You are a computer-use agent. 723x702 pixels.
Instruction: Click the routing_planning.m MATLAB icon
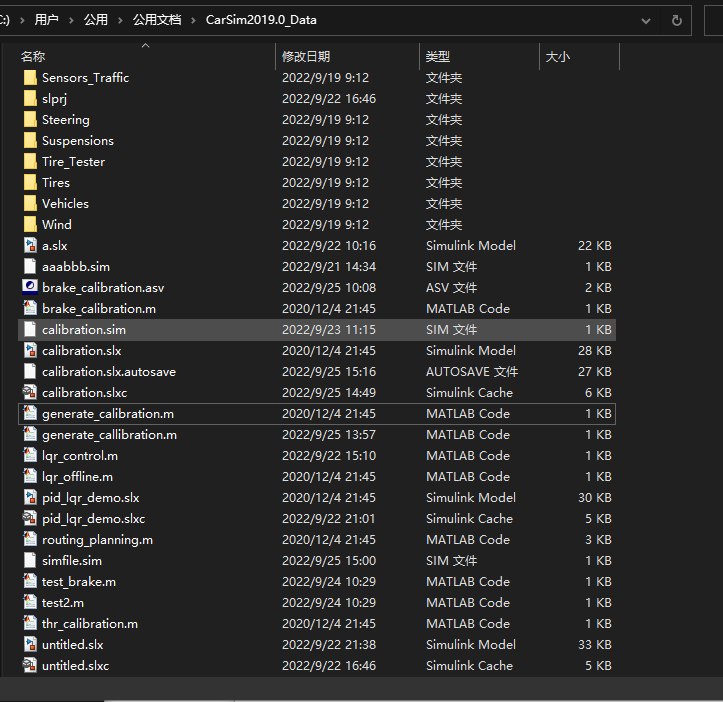coord(30,539)
